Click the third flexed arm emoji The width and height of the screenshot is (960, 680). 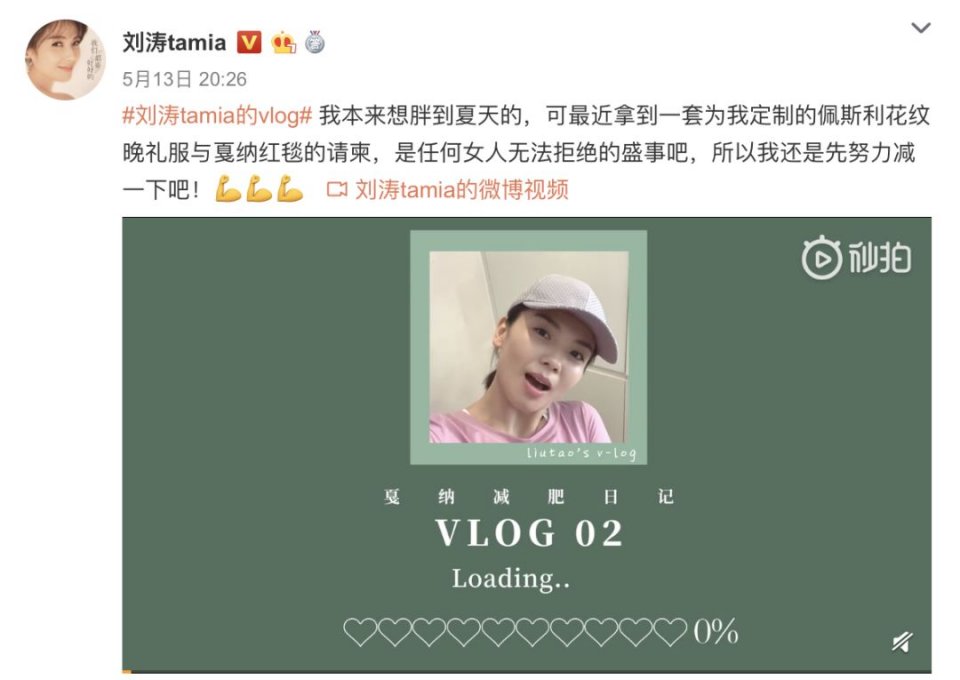290,189
